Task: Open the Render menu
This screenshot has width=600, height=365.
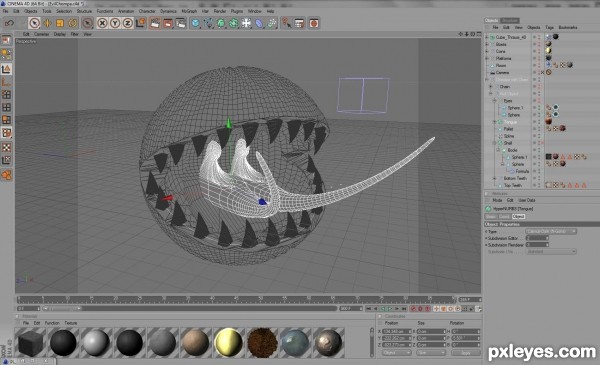Action: [x=220, y=11]
